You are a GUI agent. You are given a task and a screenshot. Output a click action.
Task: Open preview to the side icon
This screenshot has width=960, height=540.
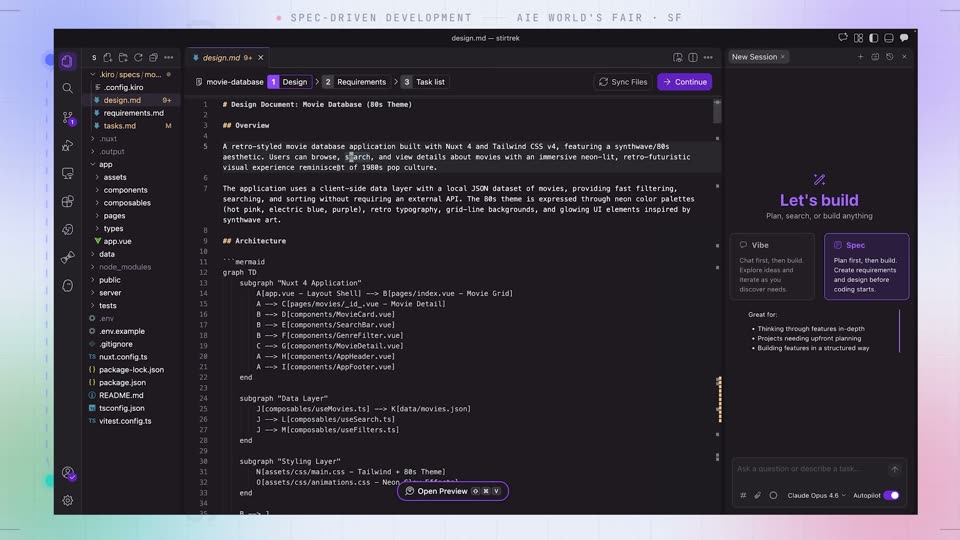click(677, 58)
